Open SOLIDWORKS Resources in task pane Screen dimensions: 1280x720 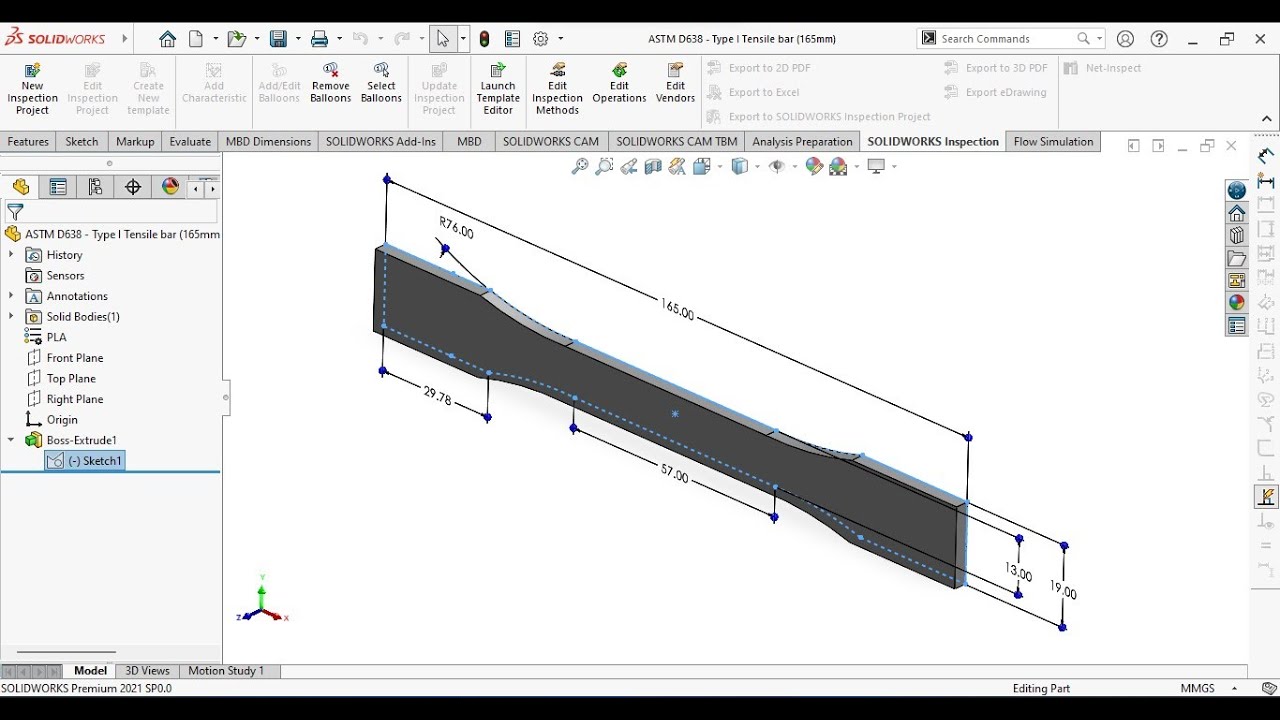pyautogui.click(x=1237, y=214)
